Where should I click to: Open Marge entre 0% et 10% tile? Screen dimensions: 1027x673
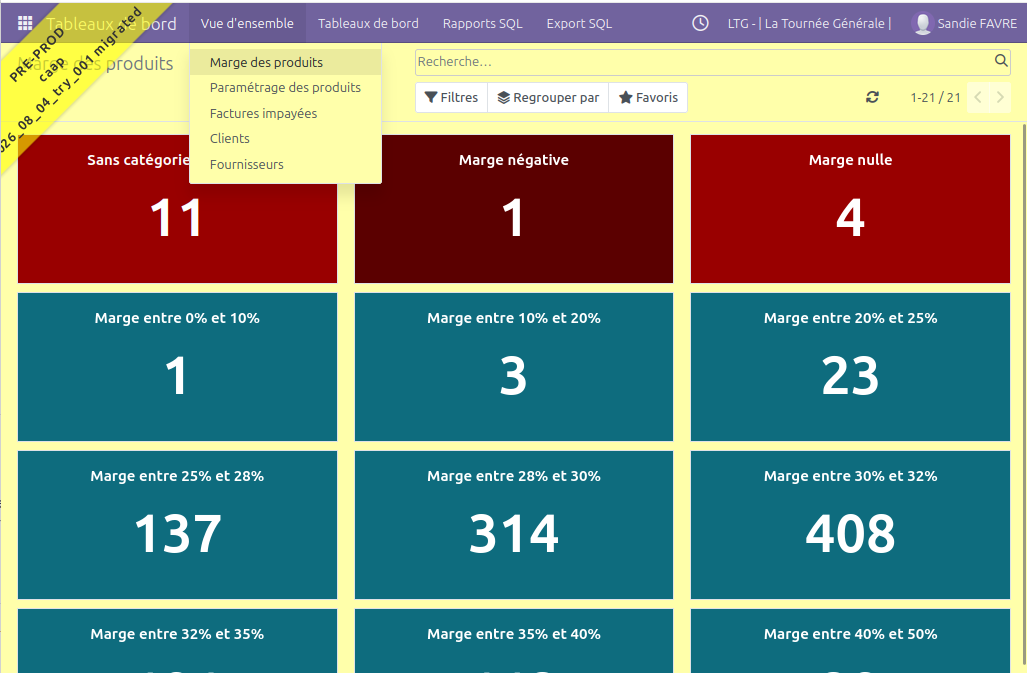pyautogui.click(x=177, y=367)
